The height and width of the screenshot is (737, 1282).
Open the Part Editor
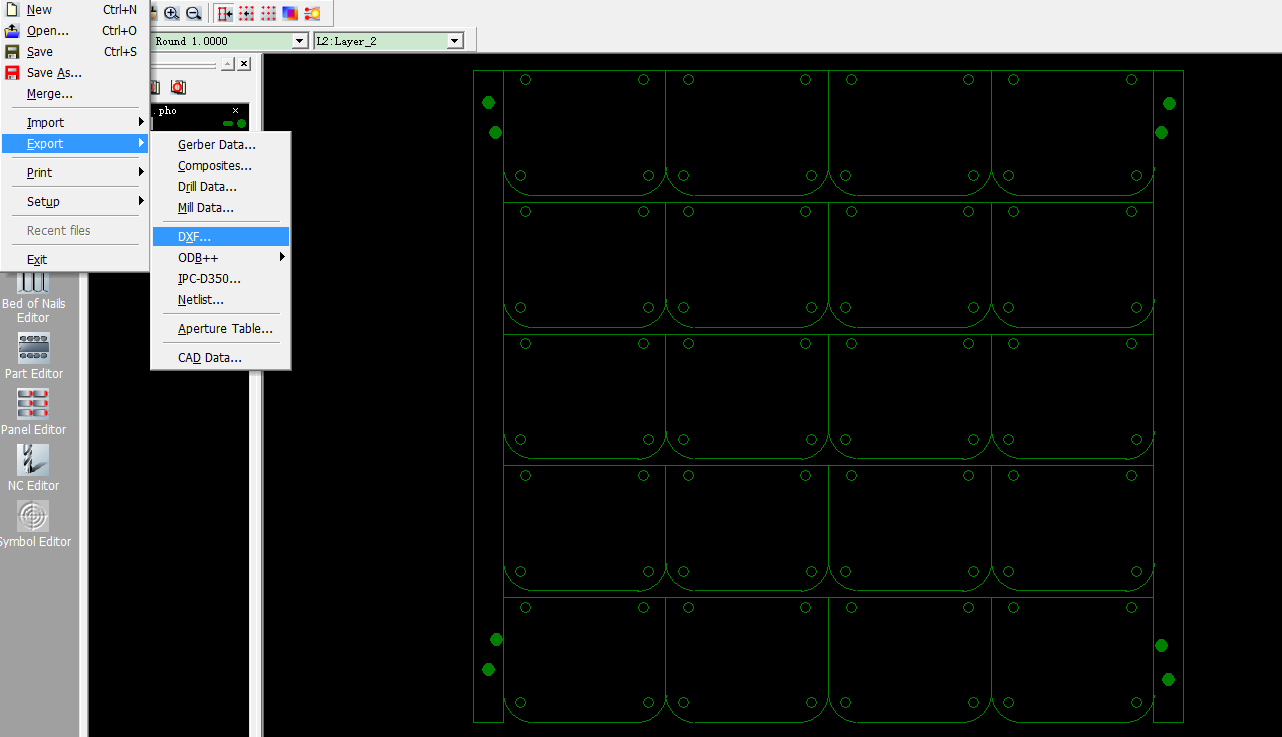click(33, 355)
